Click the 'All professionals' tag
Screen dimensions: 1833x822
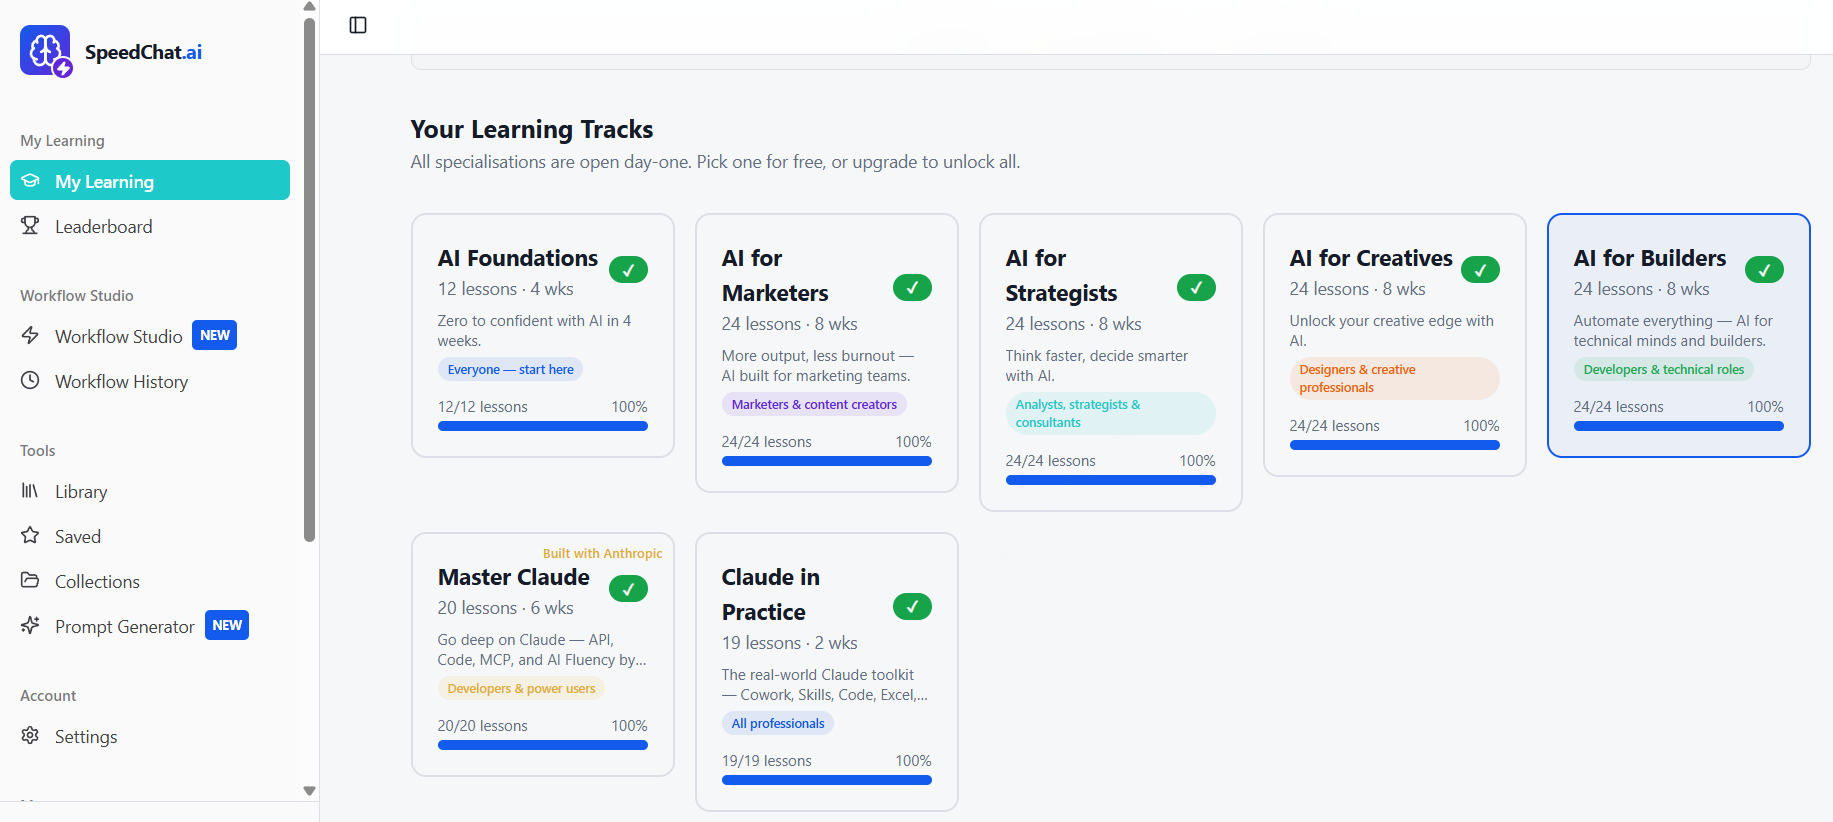point(778,723)
